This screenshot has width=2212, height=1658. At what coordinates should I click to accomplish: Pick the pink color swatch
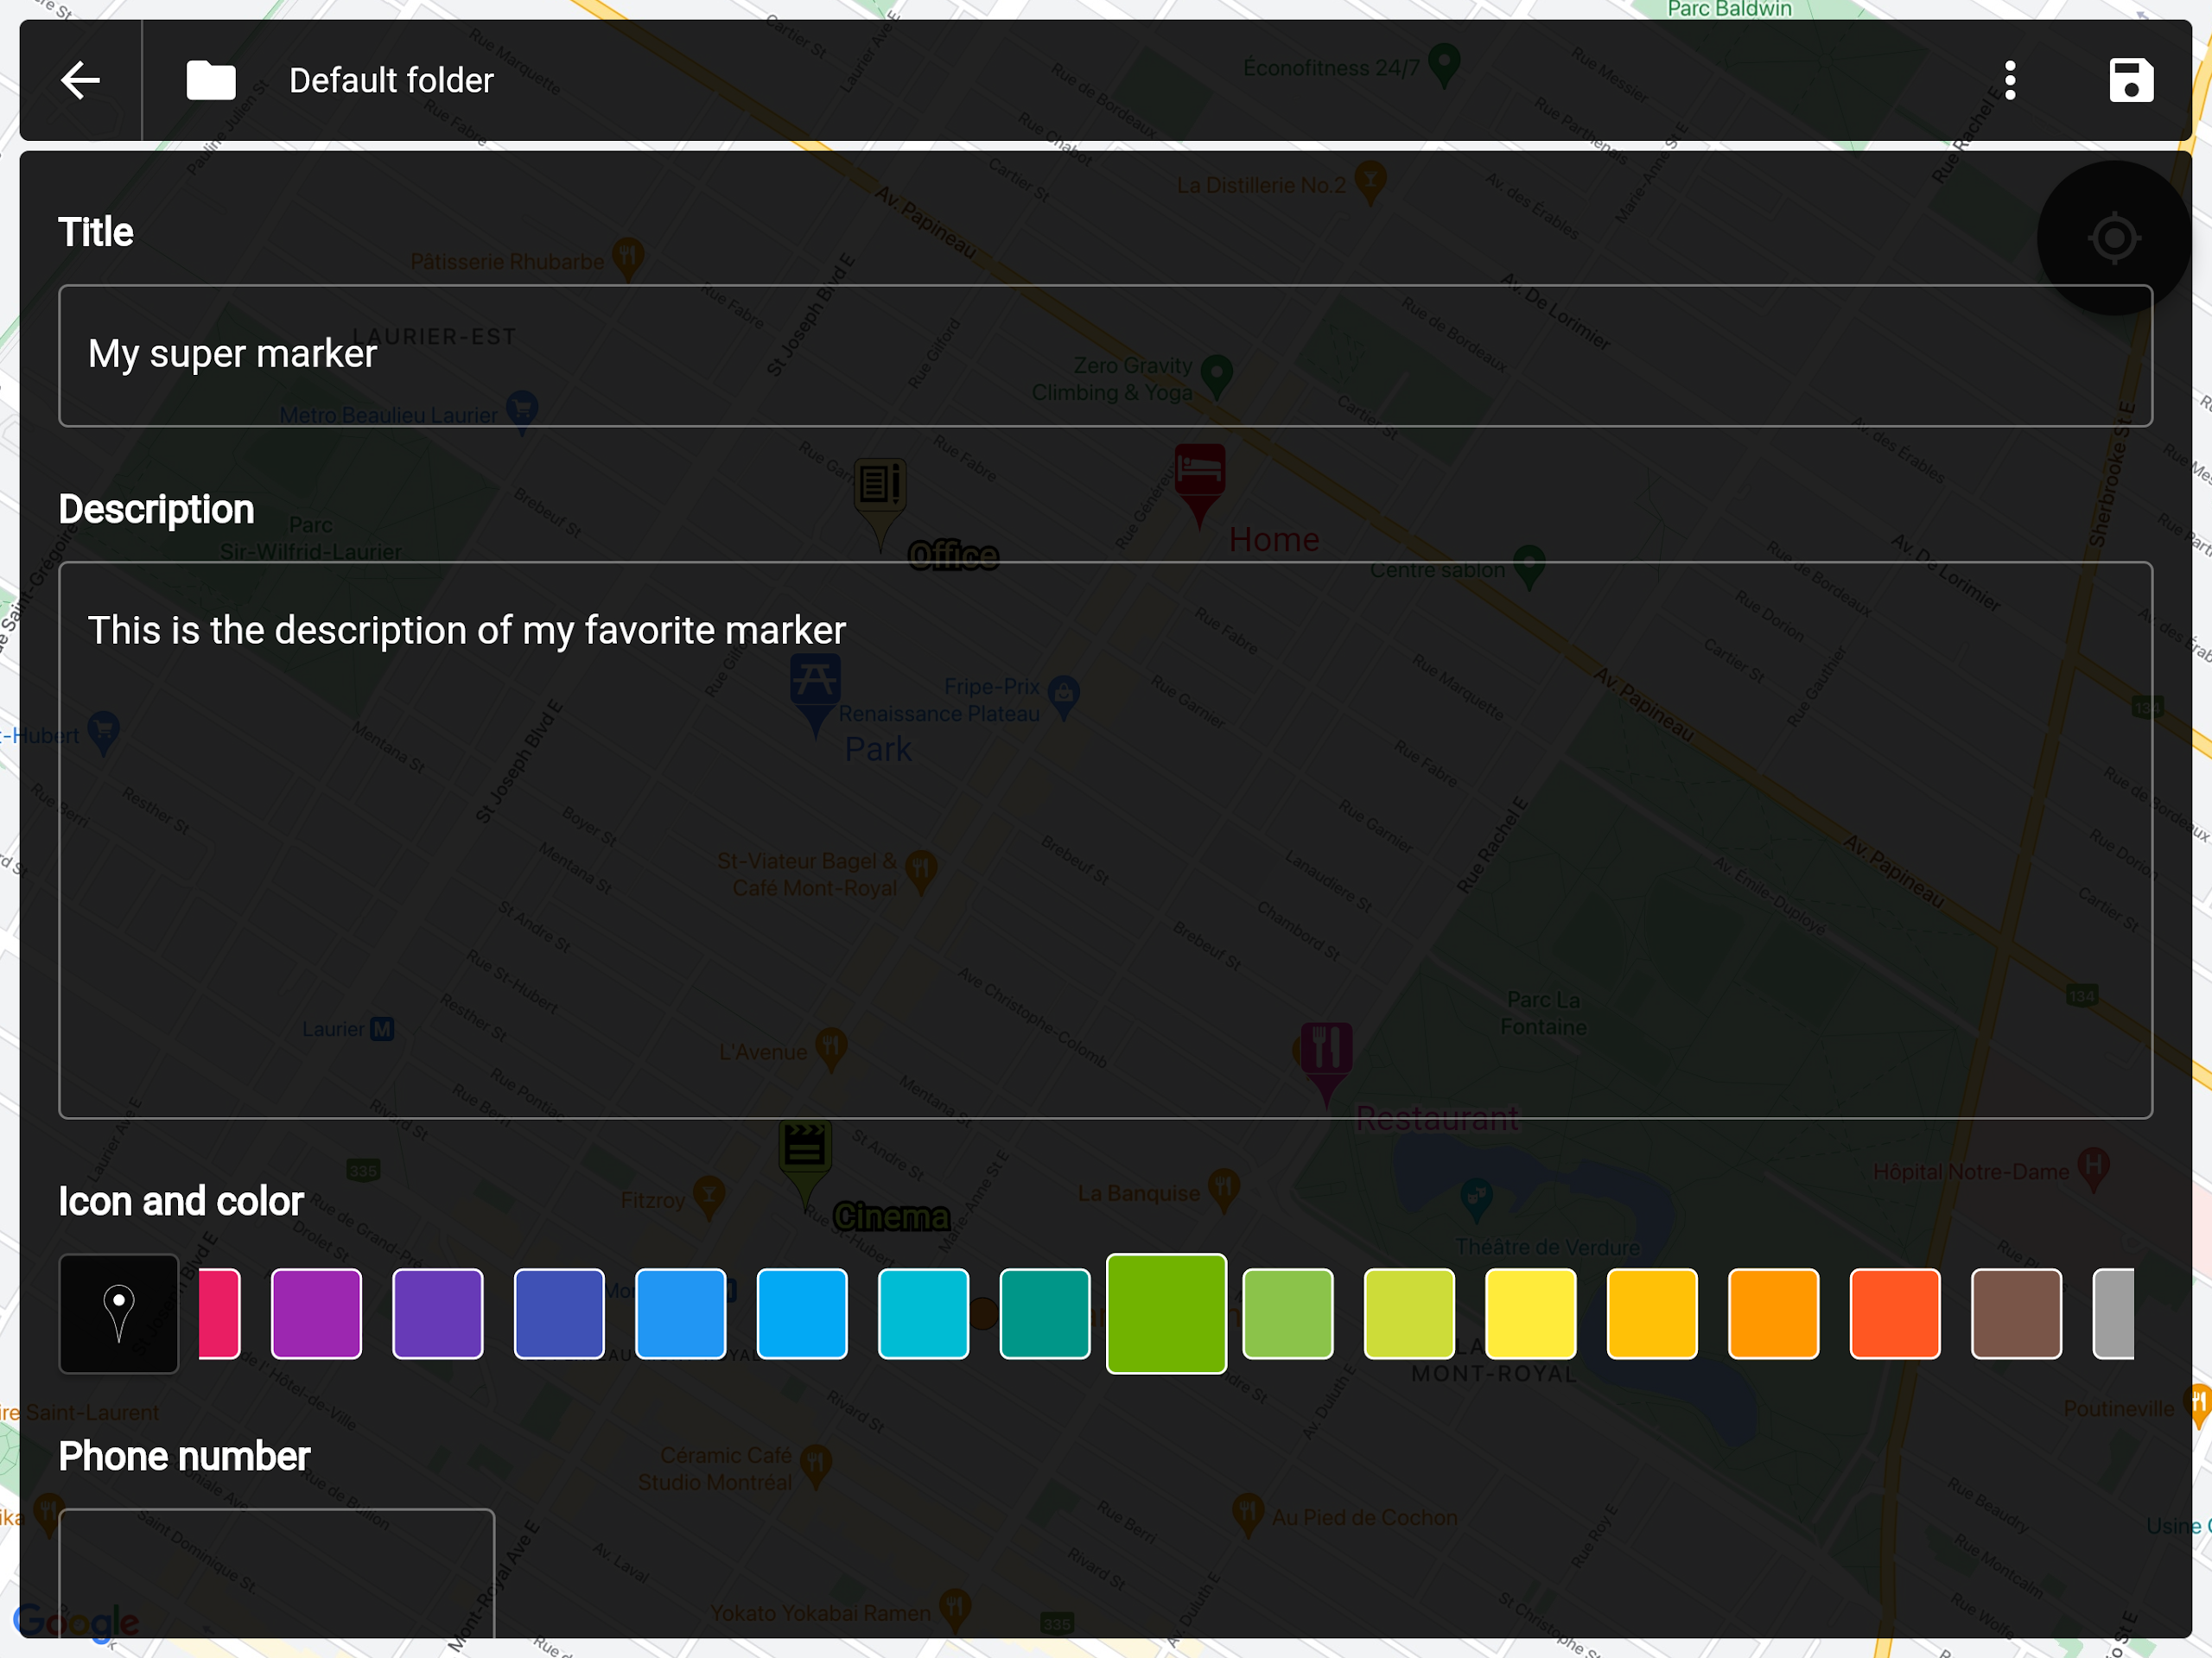[x=219, y=1314]
